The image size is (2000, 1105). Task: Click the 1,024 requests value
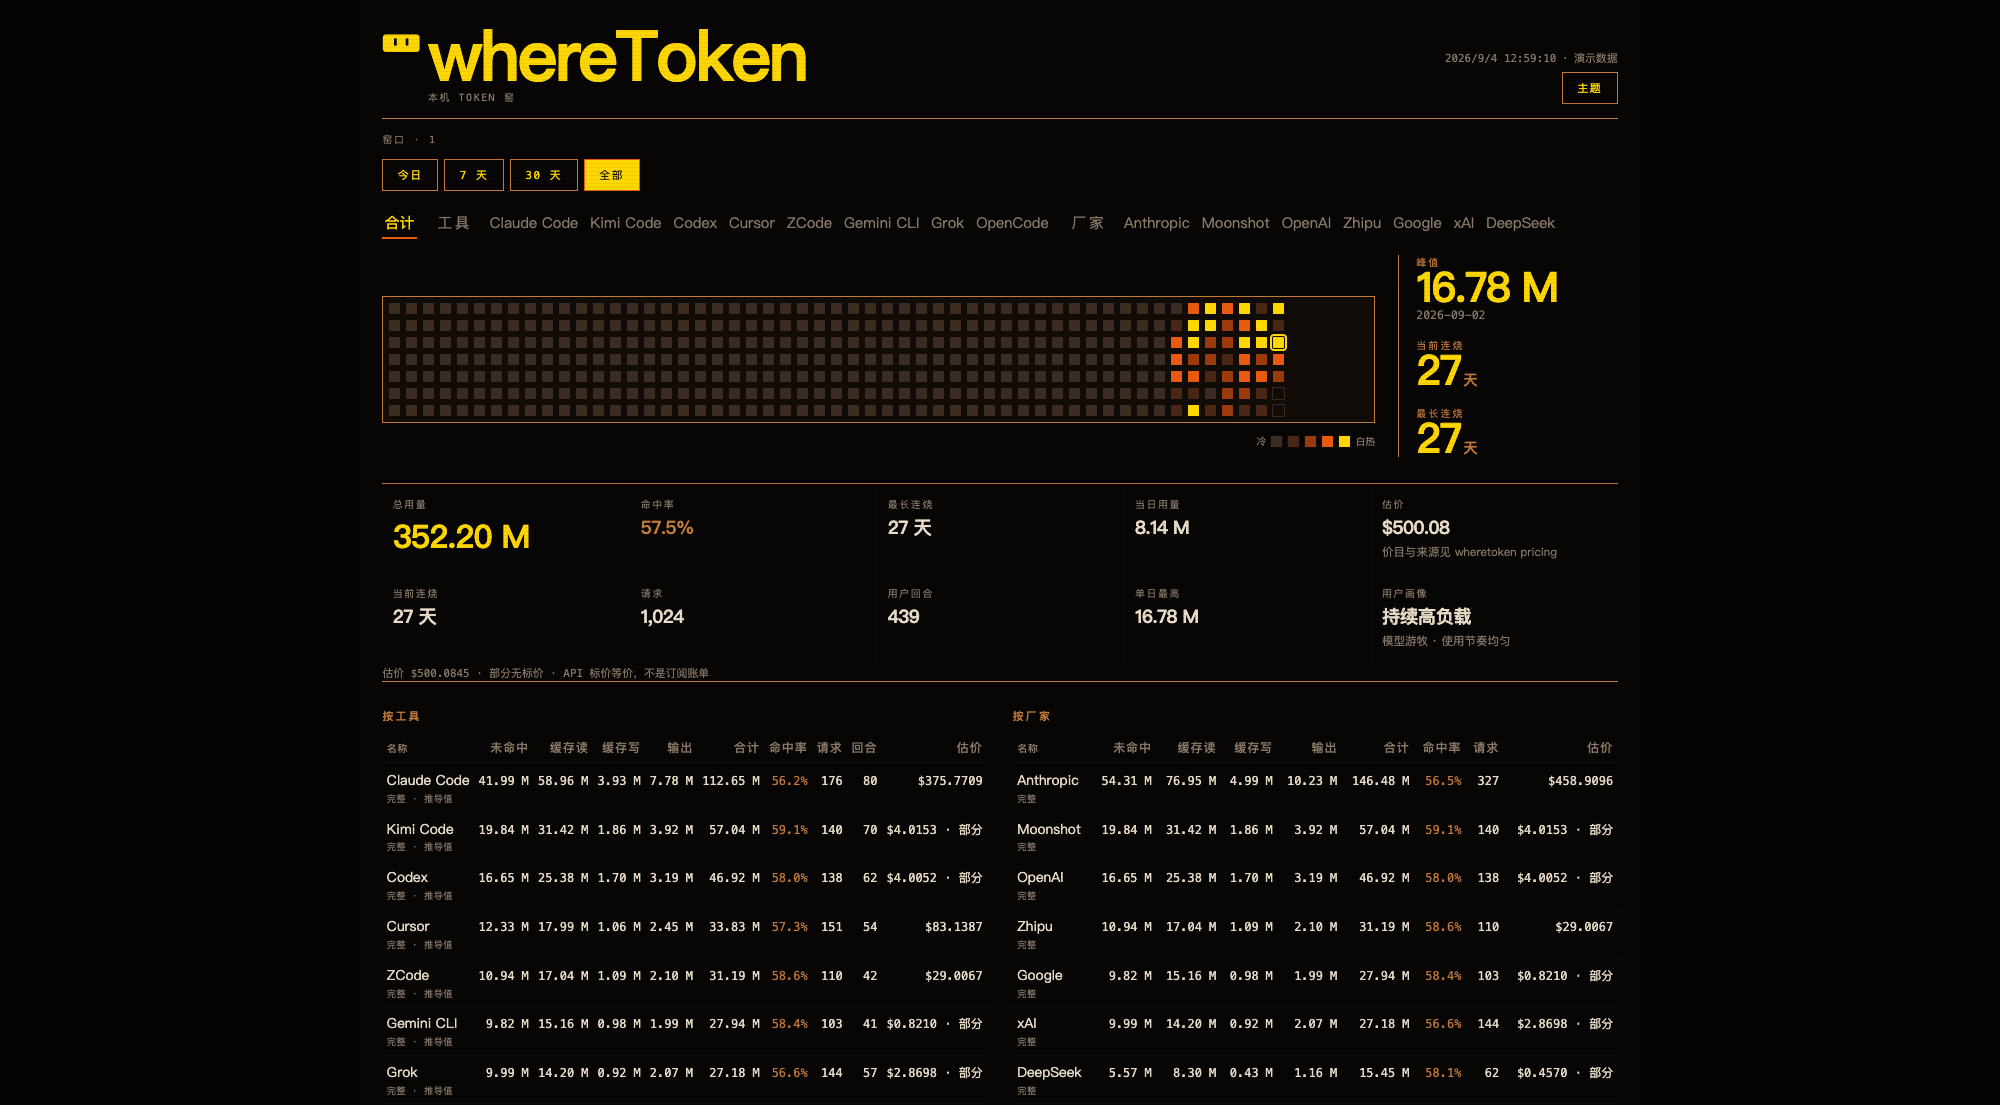click(x=662, y=617)
